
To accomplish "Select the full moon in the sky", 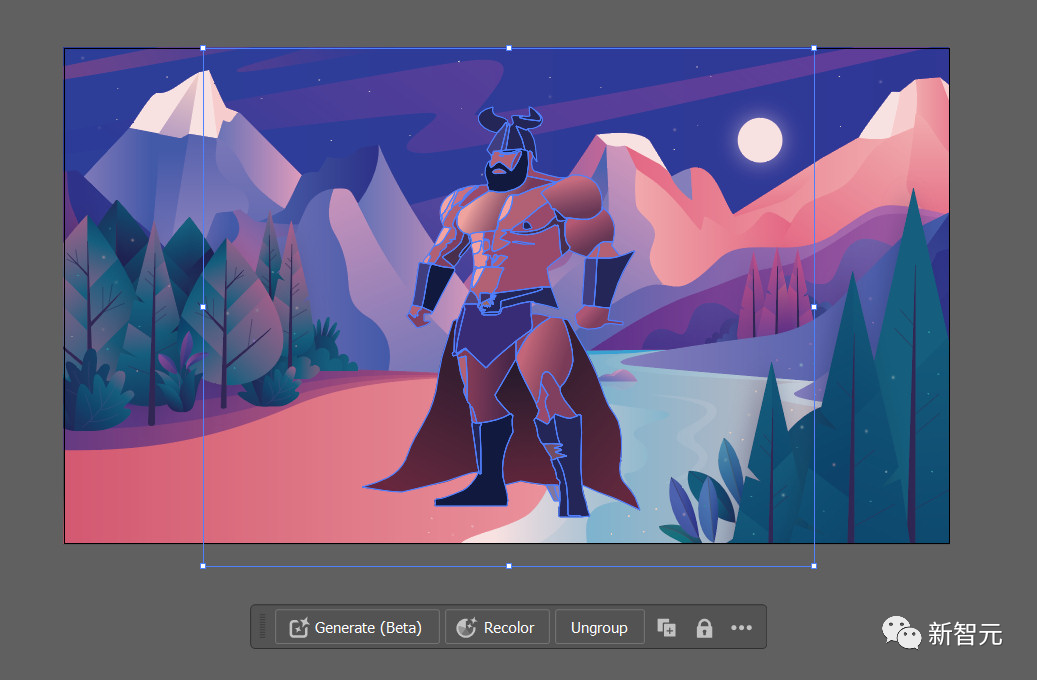I will pyautogui.click(x=760, y=140).
